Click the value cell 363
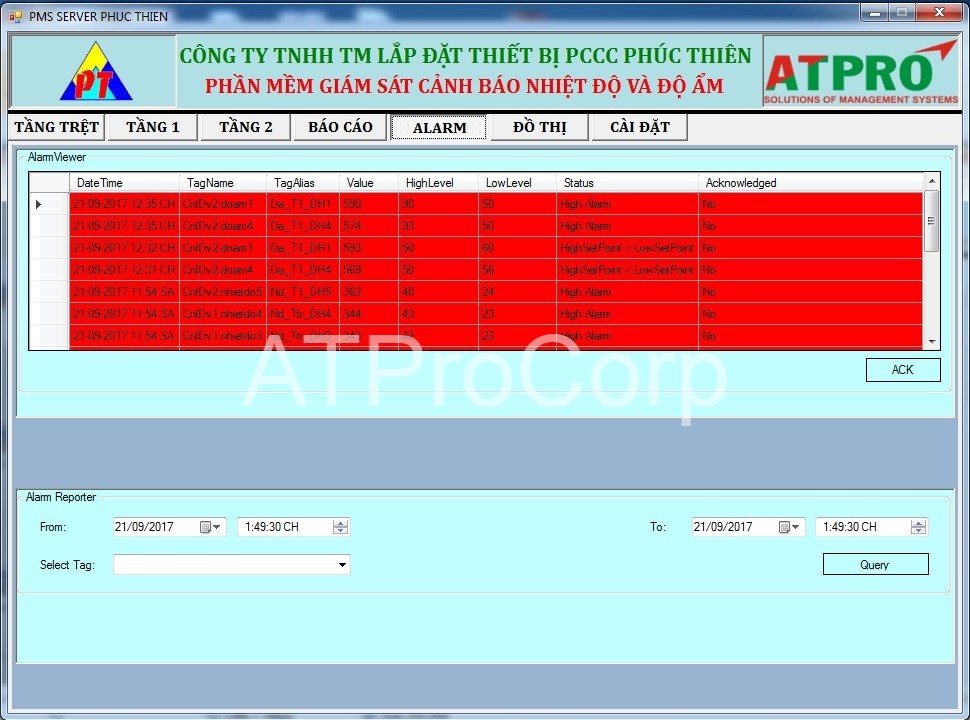The height and width of the screenshot is (720, 970). [369, 292]
